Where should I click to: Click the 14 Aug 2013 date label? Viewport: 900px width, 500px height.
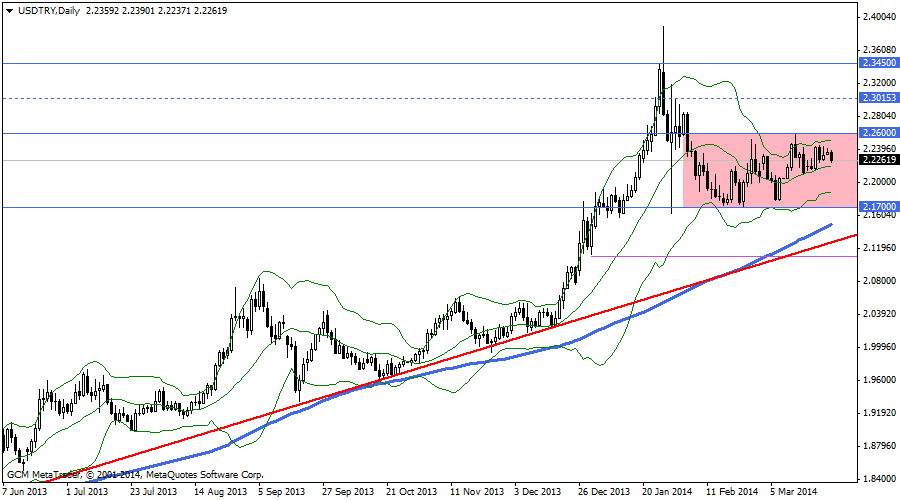coord(220,492)
